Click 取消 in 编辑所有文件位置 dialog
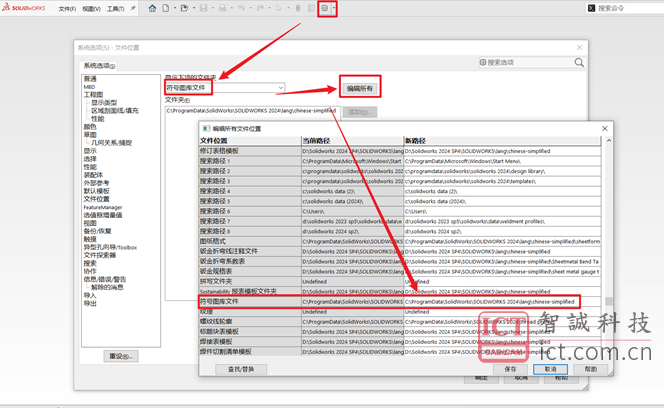Viewport: 664px width, 408px height. 550,369
